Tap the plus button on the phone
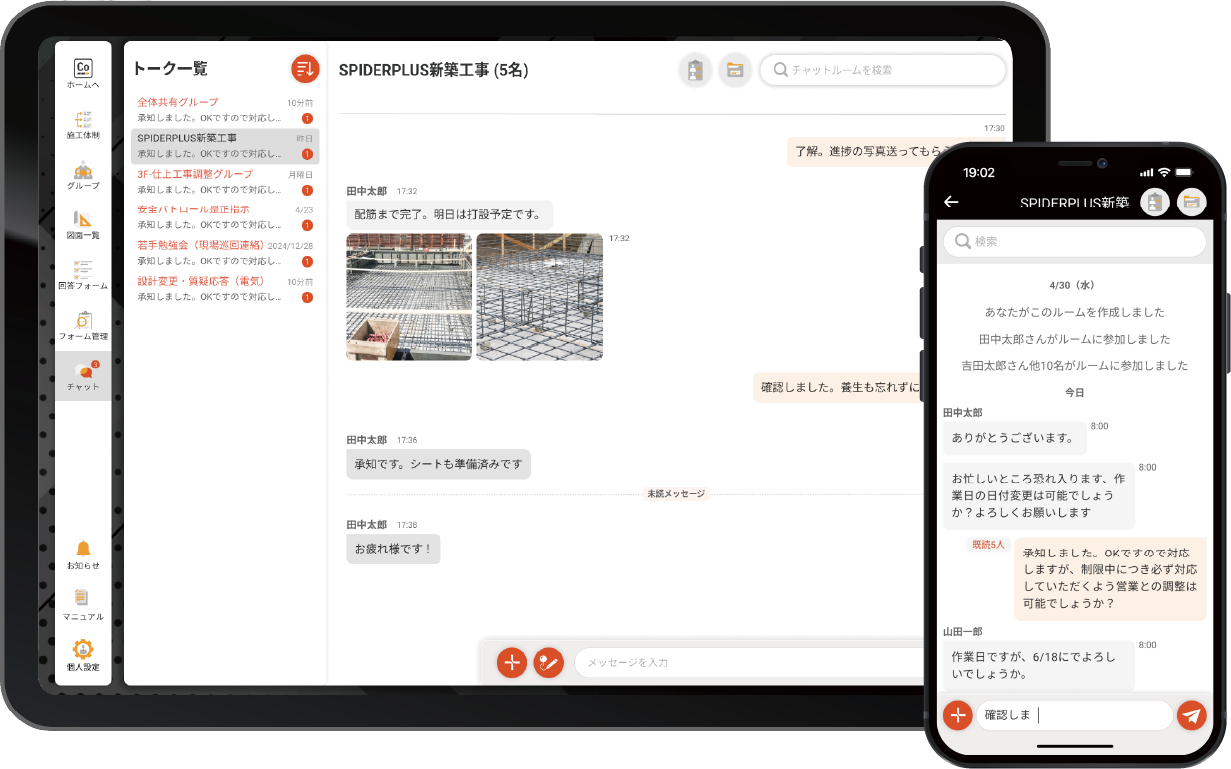1231x769 pixels. tap(958, 715)
